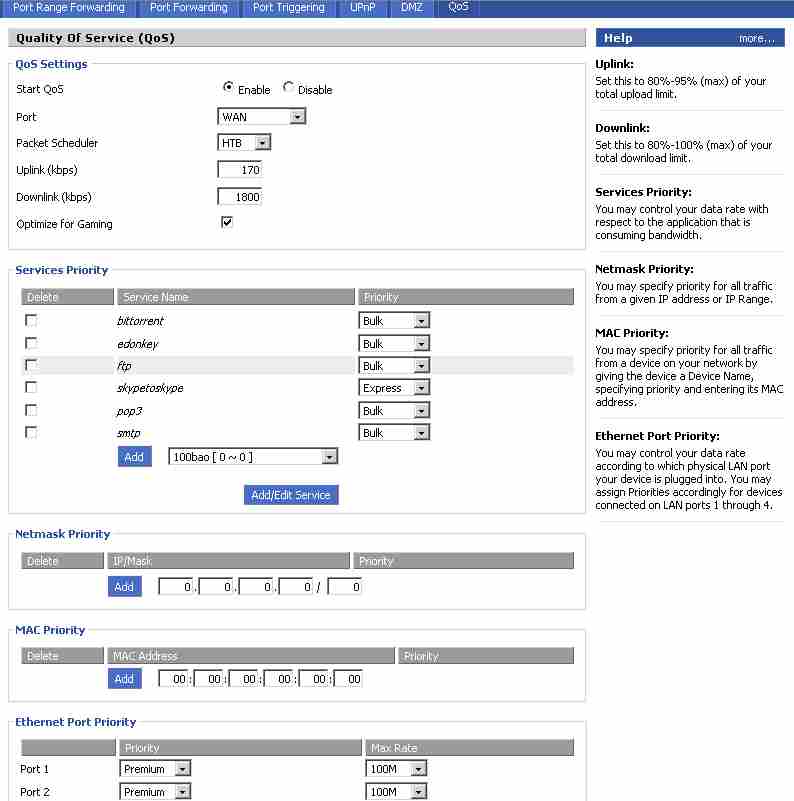
Task: Check the delete box for smtp
Action: click(31, 433)
